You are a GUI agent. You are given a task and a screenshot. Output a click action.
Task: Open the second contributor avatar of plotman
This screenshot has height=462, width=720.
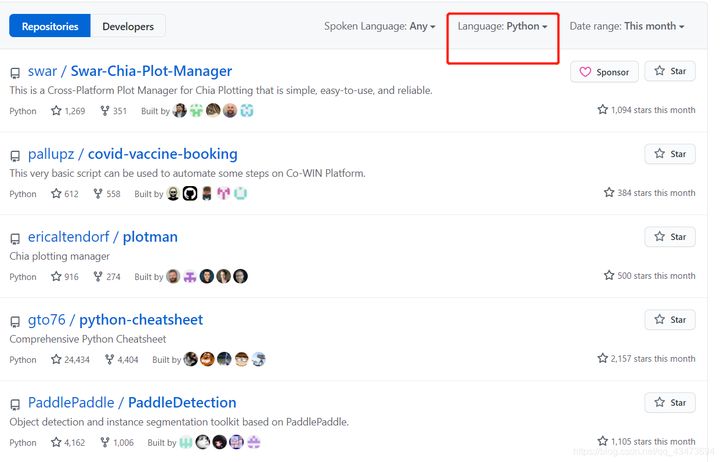(190, 276)
